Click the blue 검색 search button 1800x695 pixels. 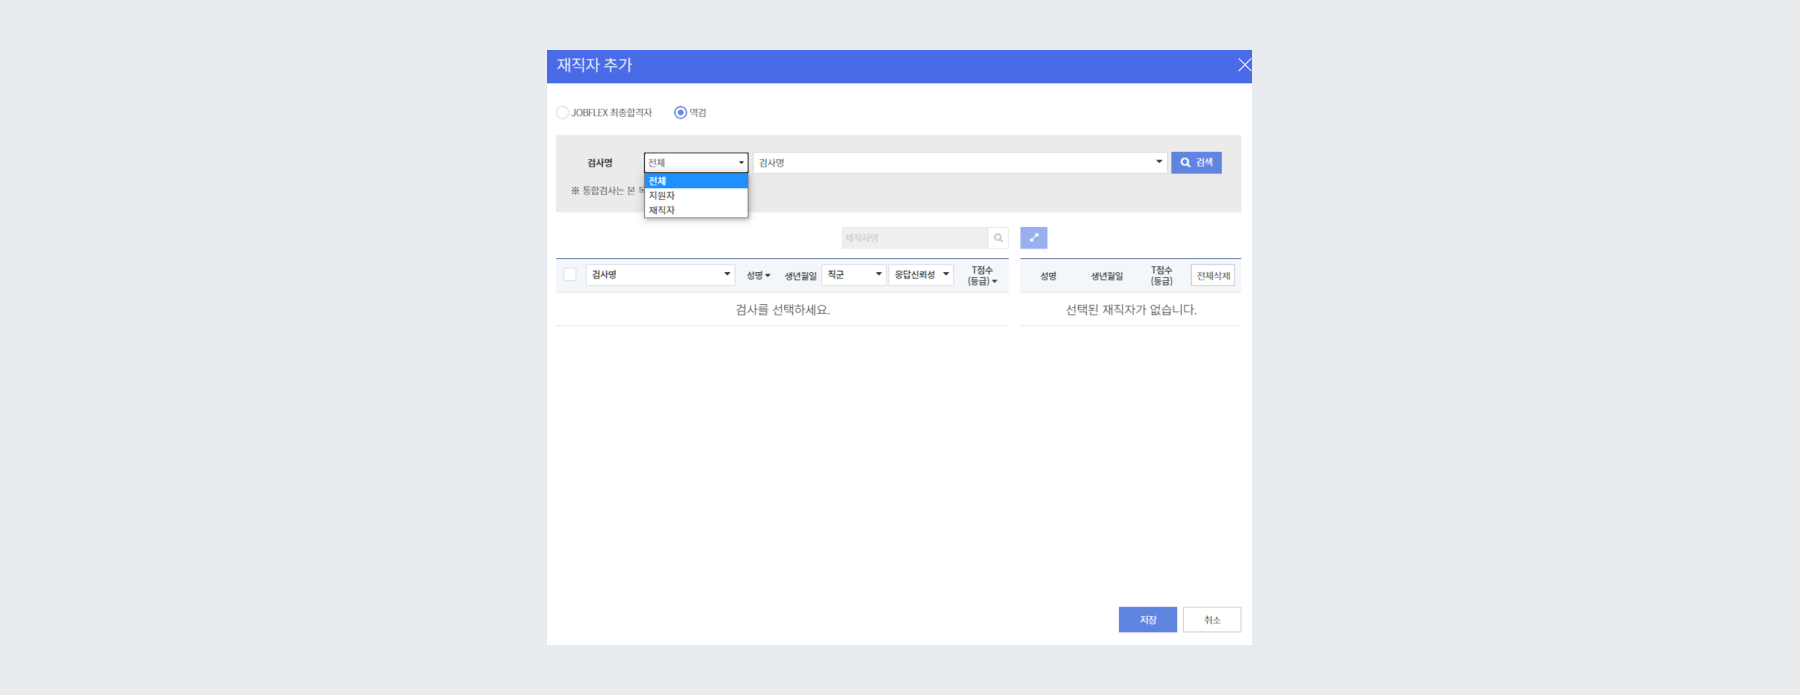pos(1196,162)
